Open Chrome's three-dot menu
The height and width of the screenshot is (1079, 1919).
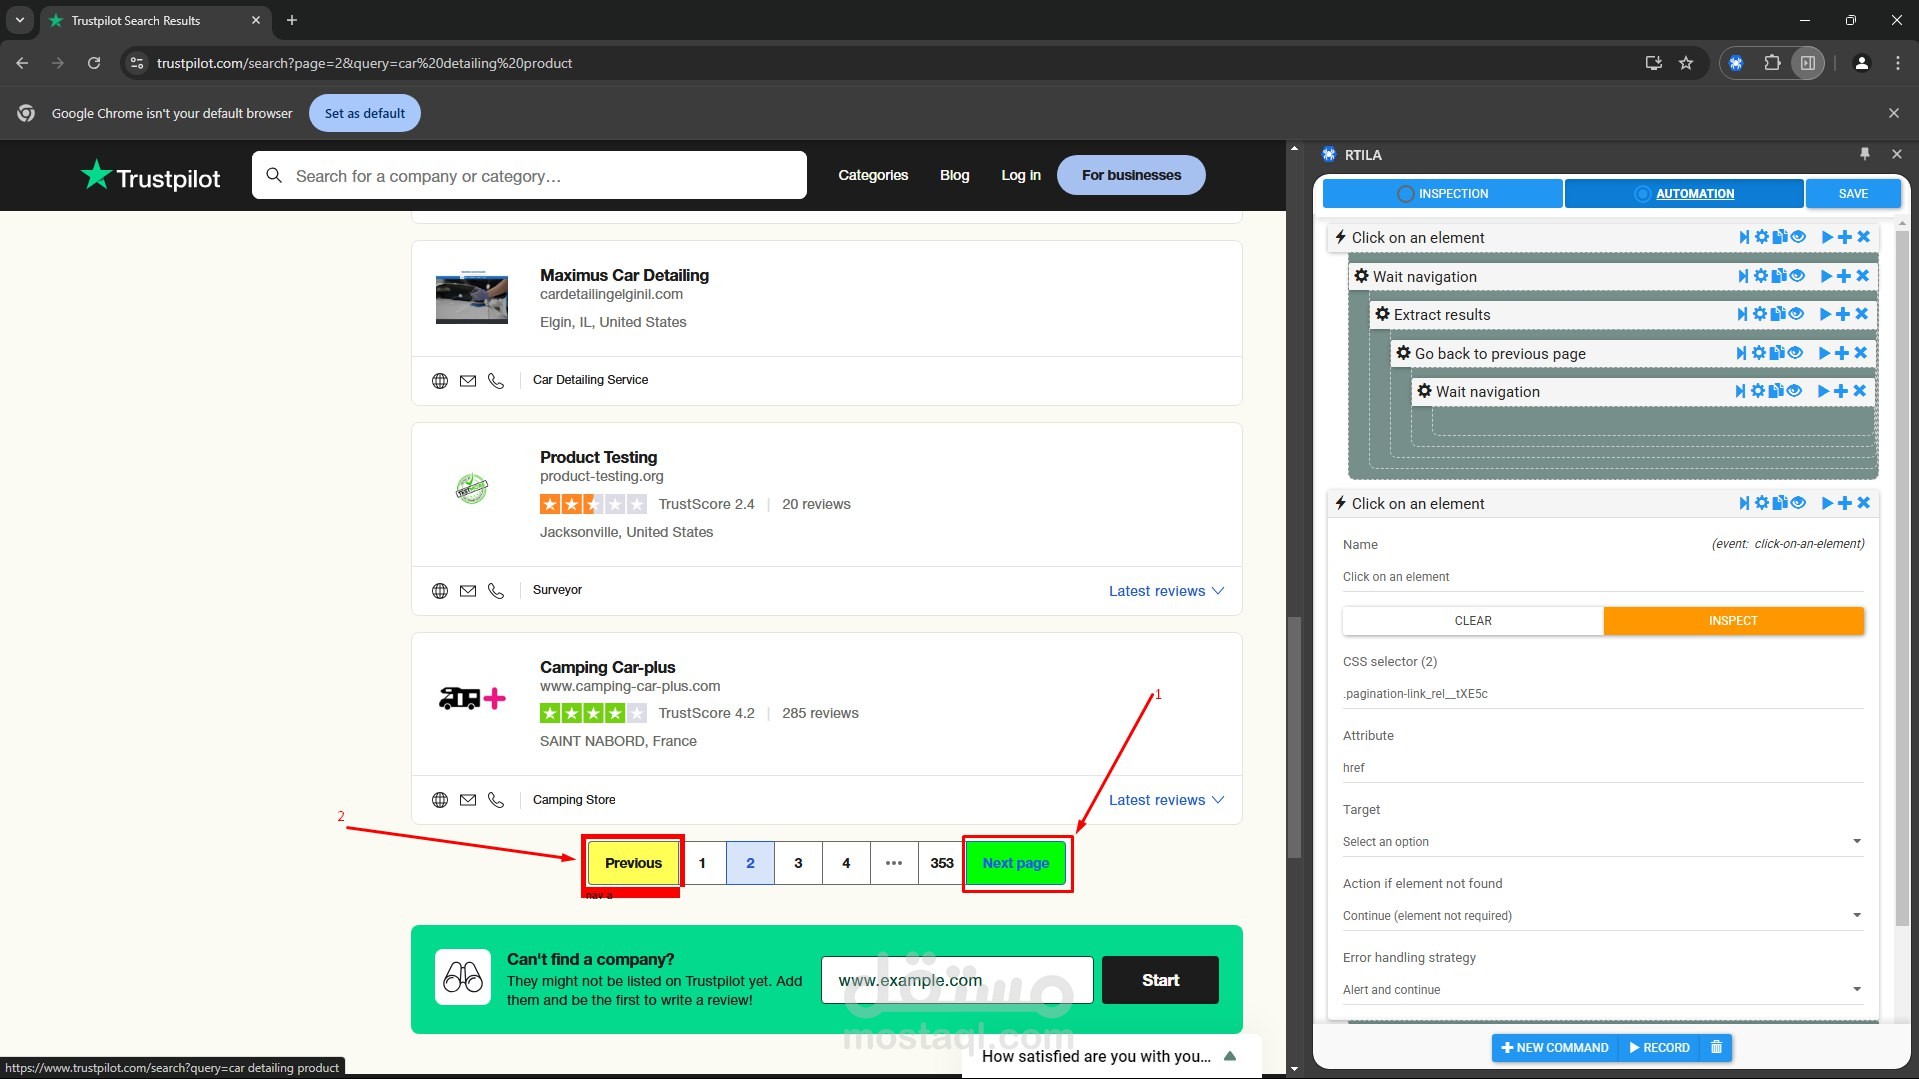coord(1897,63)
